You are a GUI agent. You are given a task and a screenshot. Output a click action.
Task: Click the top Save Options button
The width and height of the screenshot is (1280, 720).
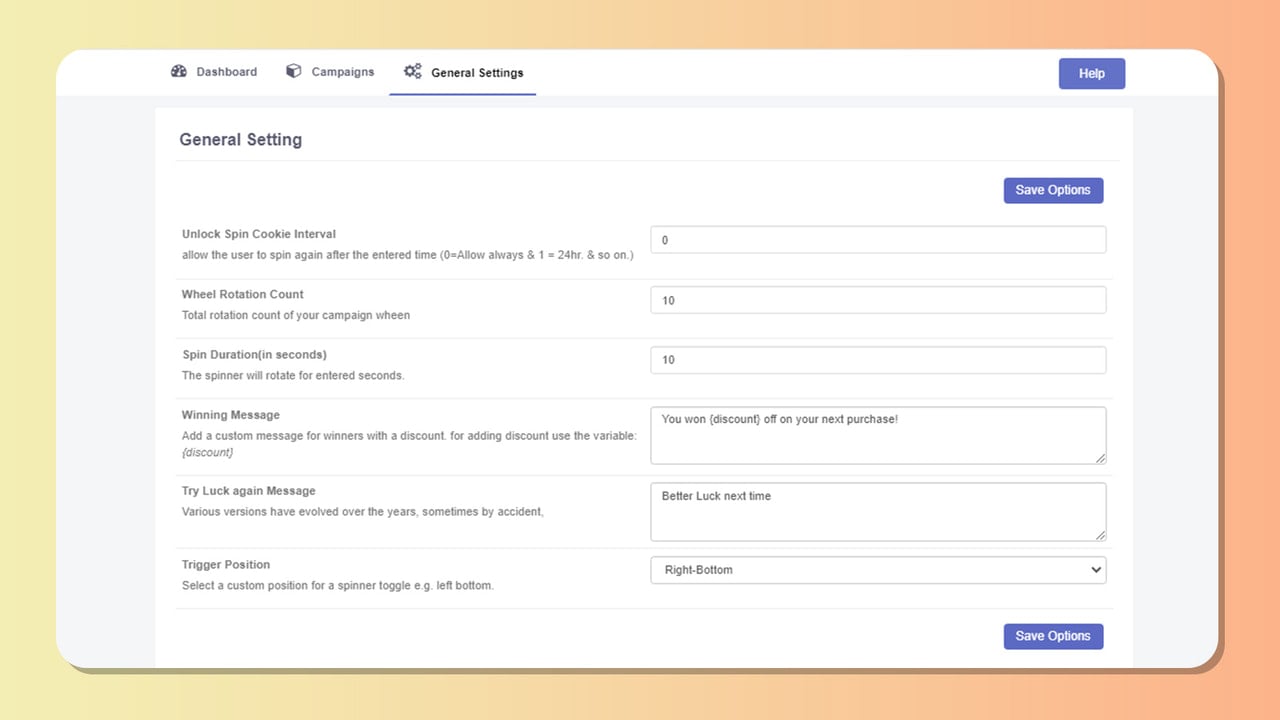point(1053,190)
